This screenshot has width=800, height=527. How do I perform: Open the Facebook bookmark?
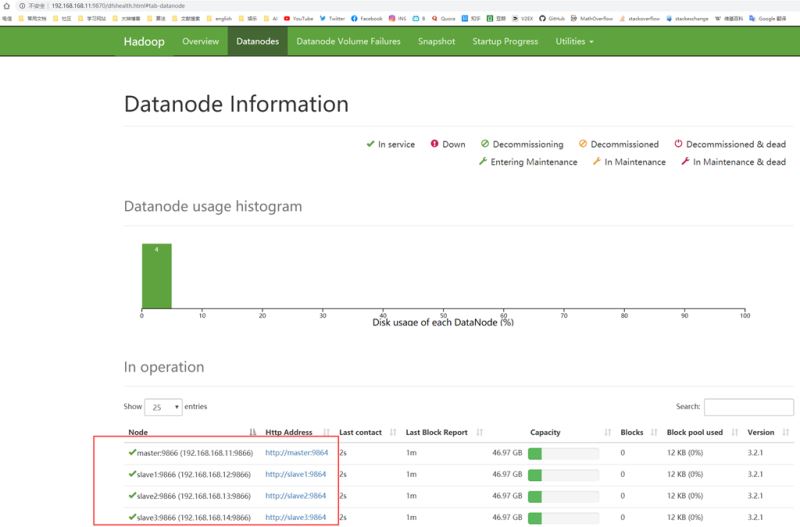[x=366, y=18]
